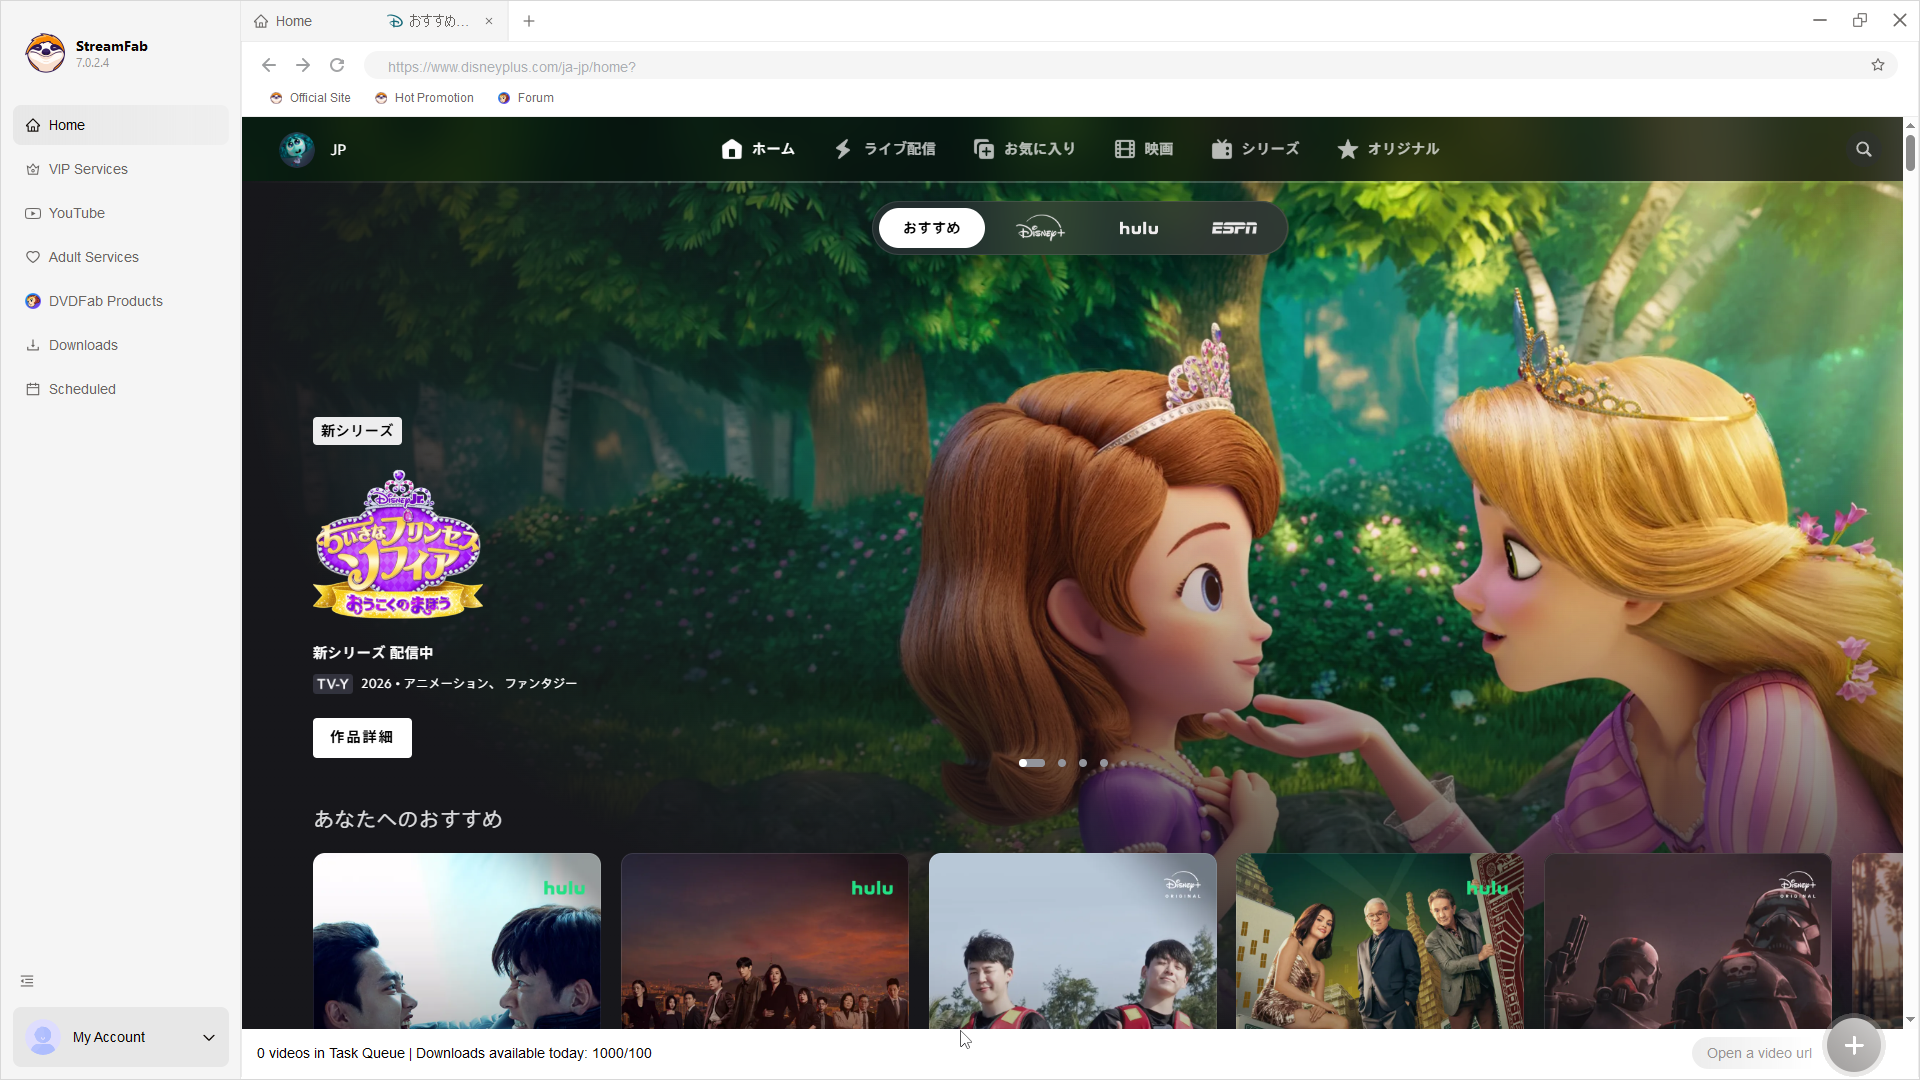Open the Downloads sidebar section
Screen dimensions: 1920x1080
point(121,345)
